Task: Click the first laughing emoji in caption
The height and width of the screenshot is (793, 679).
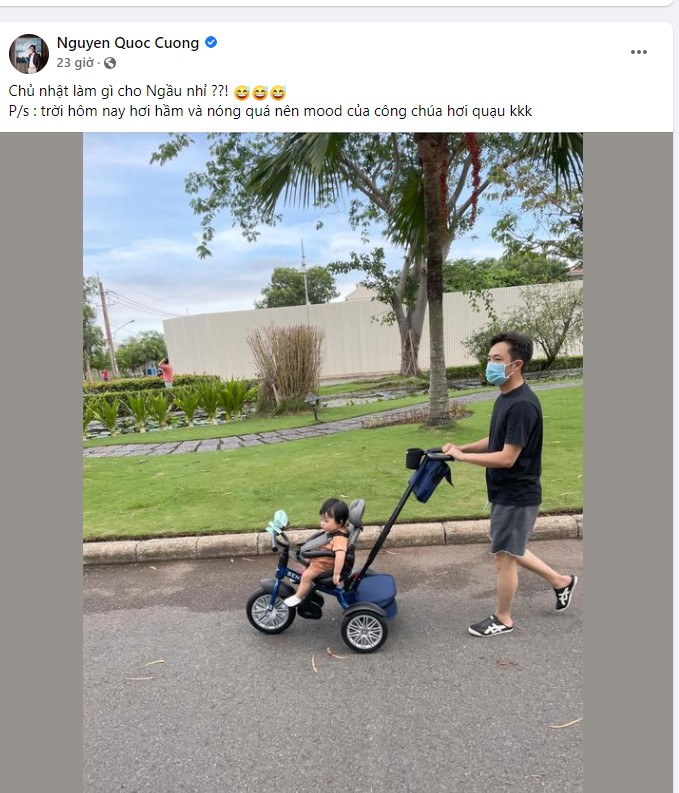Action: click(242, 93)
